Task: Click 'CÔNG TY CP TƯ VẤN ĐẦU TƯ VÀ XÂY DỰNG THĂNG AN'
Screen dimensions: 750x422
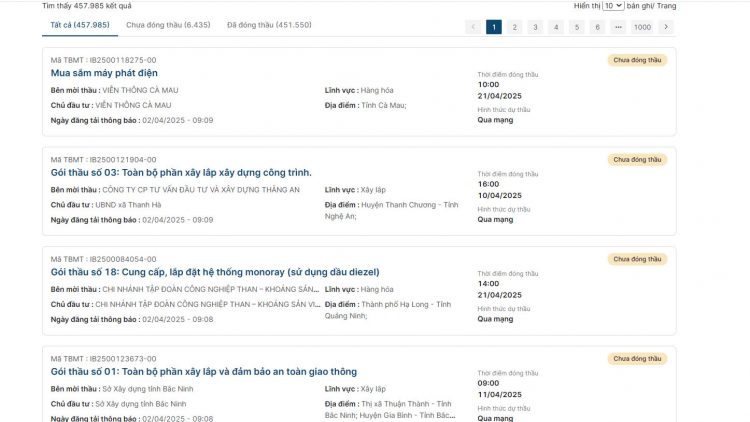Action: click(201, 189)
